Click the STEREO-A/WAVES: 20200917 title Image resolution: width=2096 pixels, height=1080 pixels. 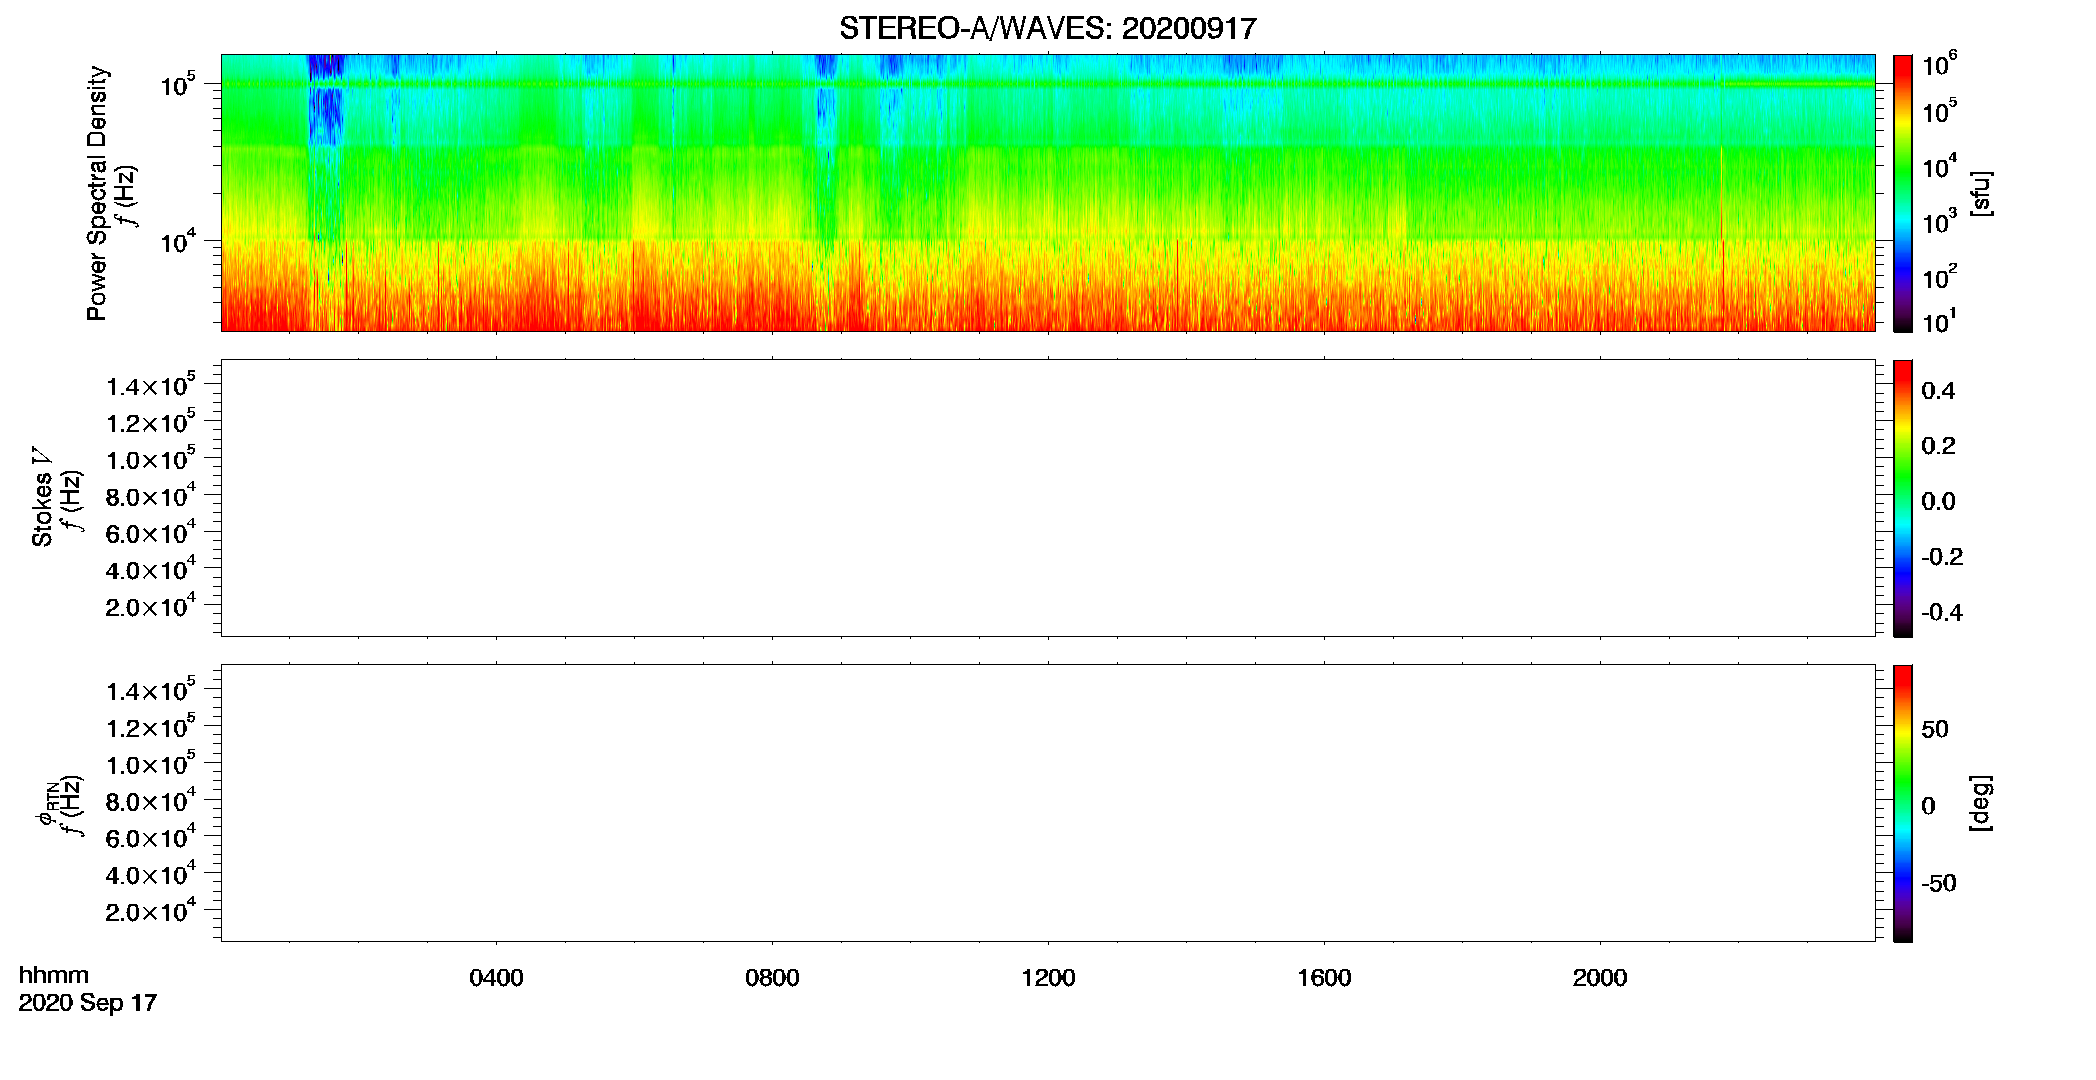click(x=1047, y=28)
